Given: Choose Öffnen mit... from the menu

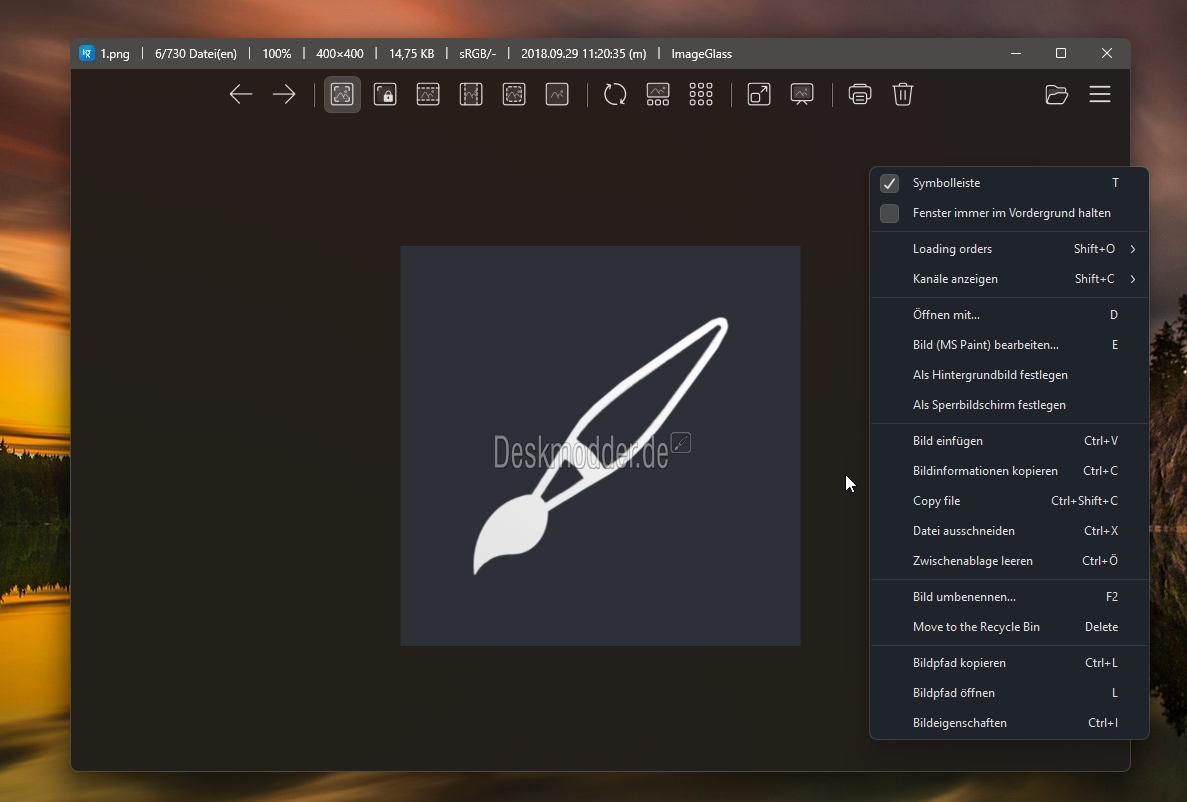Looking at the screenshot, I should pyautogui.click(x=1009, y=315).
